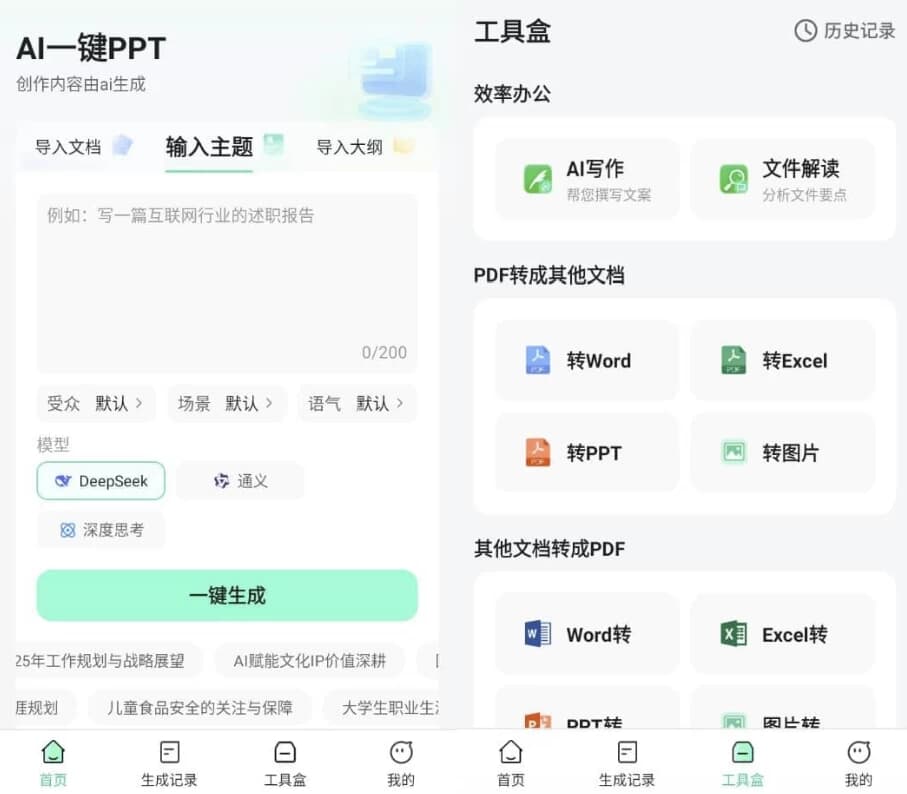This screenshot has height=794, width=907.
Task: Open the 历史记录 history via clock icon
Action: tap(845, 31)
